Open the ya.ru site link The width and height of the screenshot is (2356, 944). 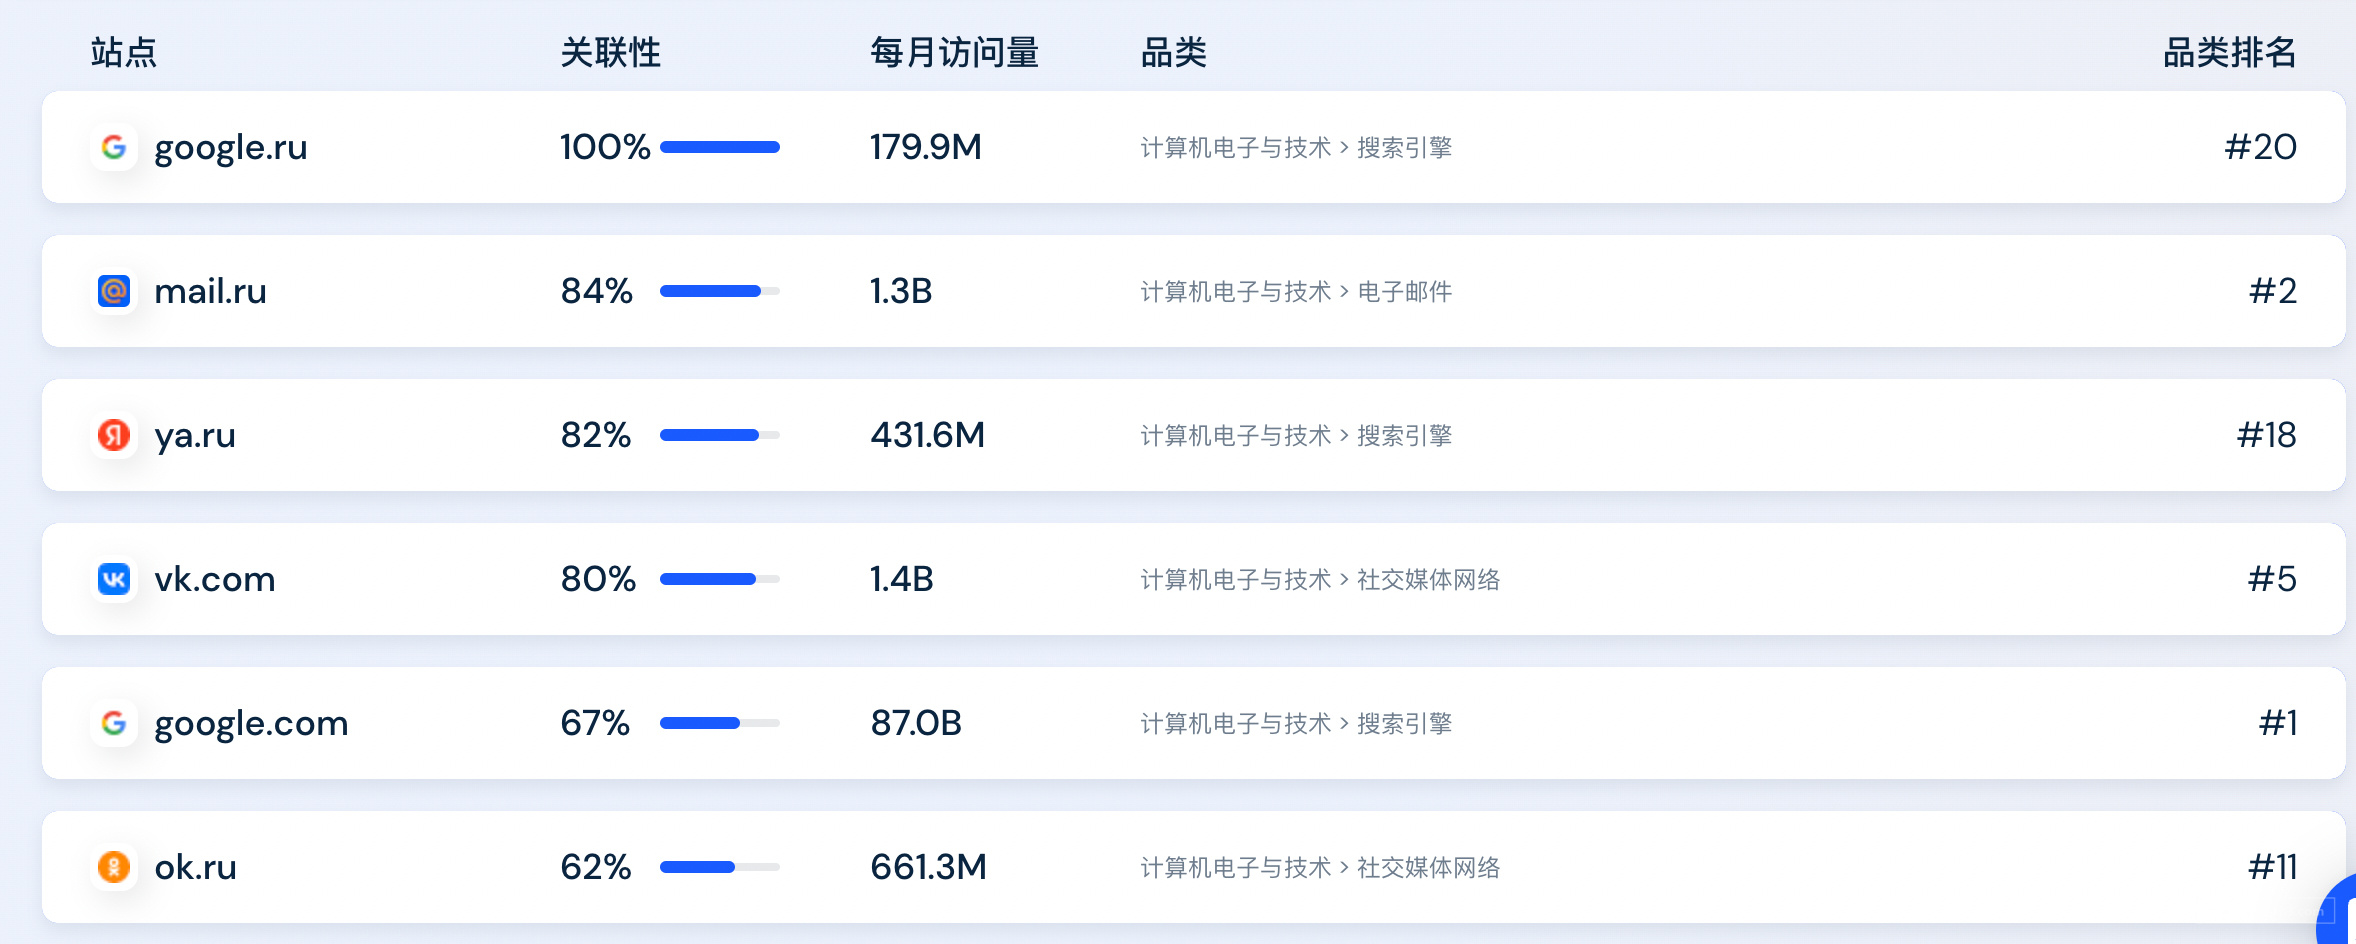[195, 436]
